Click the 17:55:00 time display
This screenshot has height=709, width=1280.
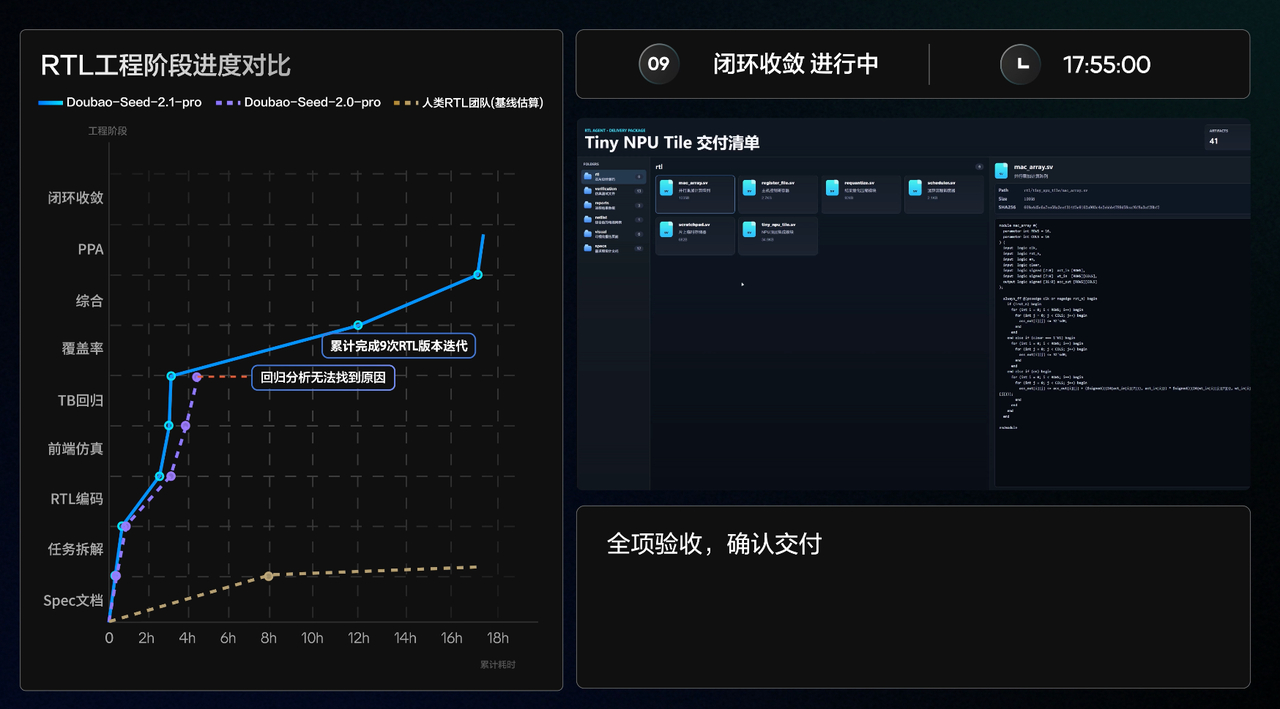coord(1107,65)
